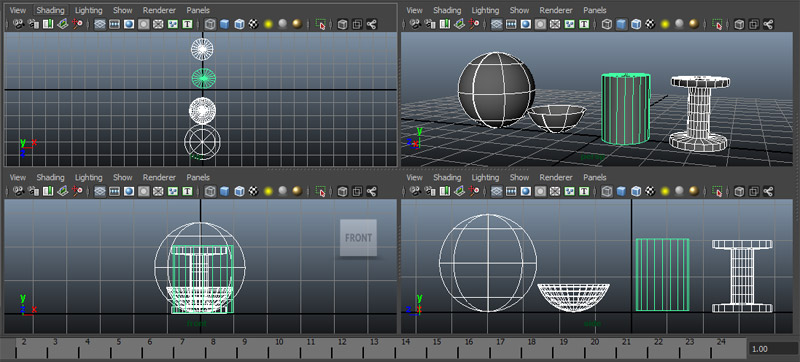
Task: Click Isolate Select icon in side panel
Action: 717,191
